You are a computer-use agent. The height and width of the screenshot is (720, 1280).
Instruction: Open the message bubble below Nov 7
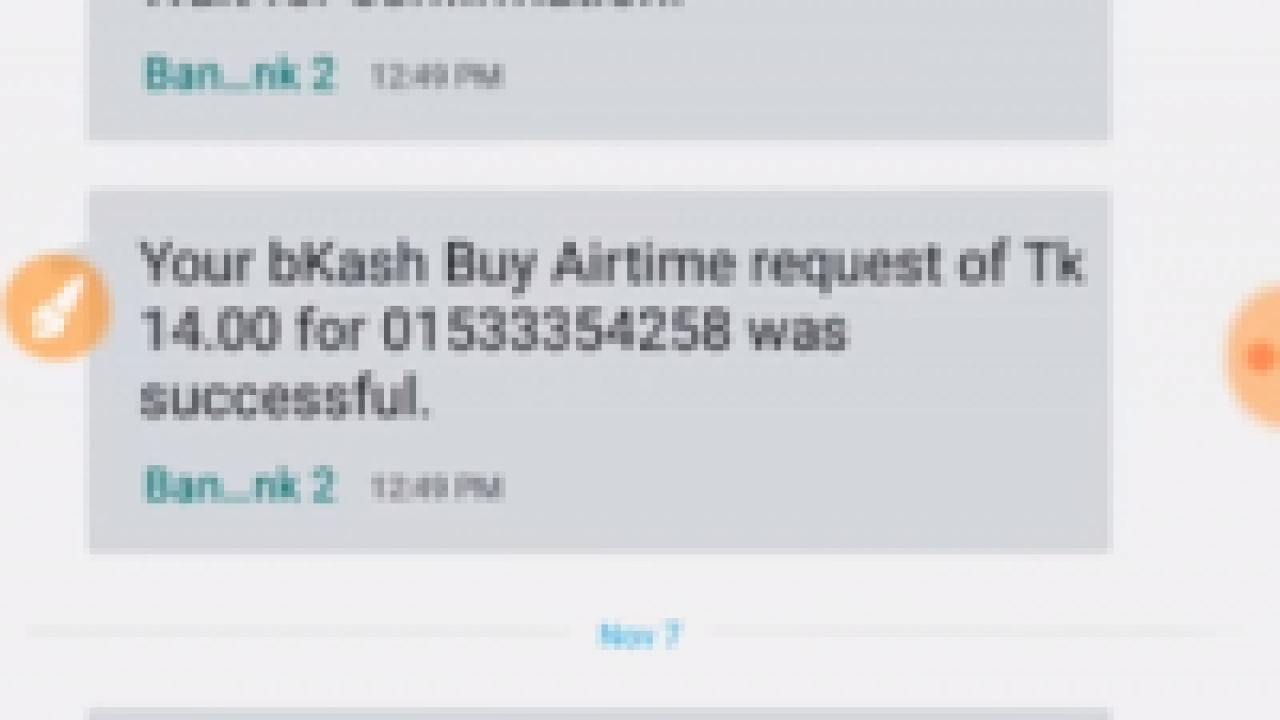click(x=600, y=714)
